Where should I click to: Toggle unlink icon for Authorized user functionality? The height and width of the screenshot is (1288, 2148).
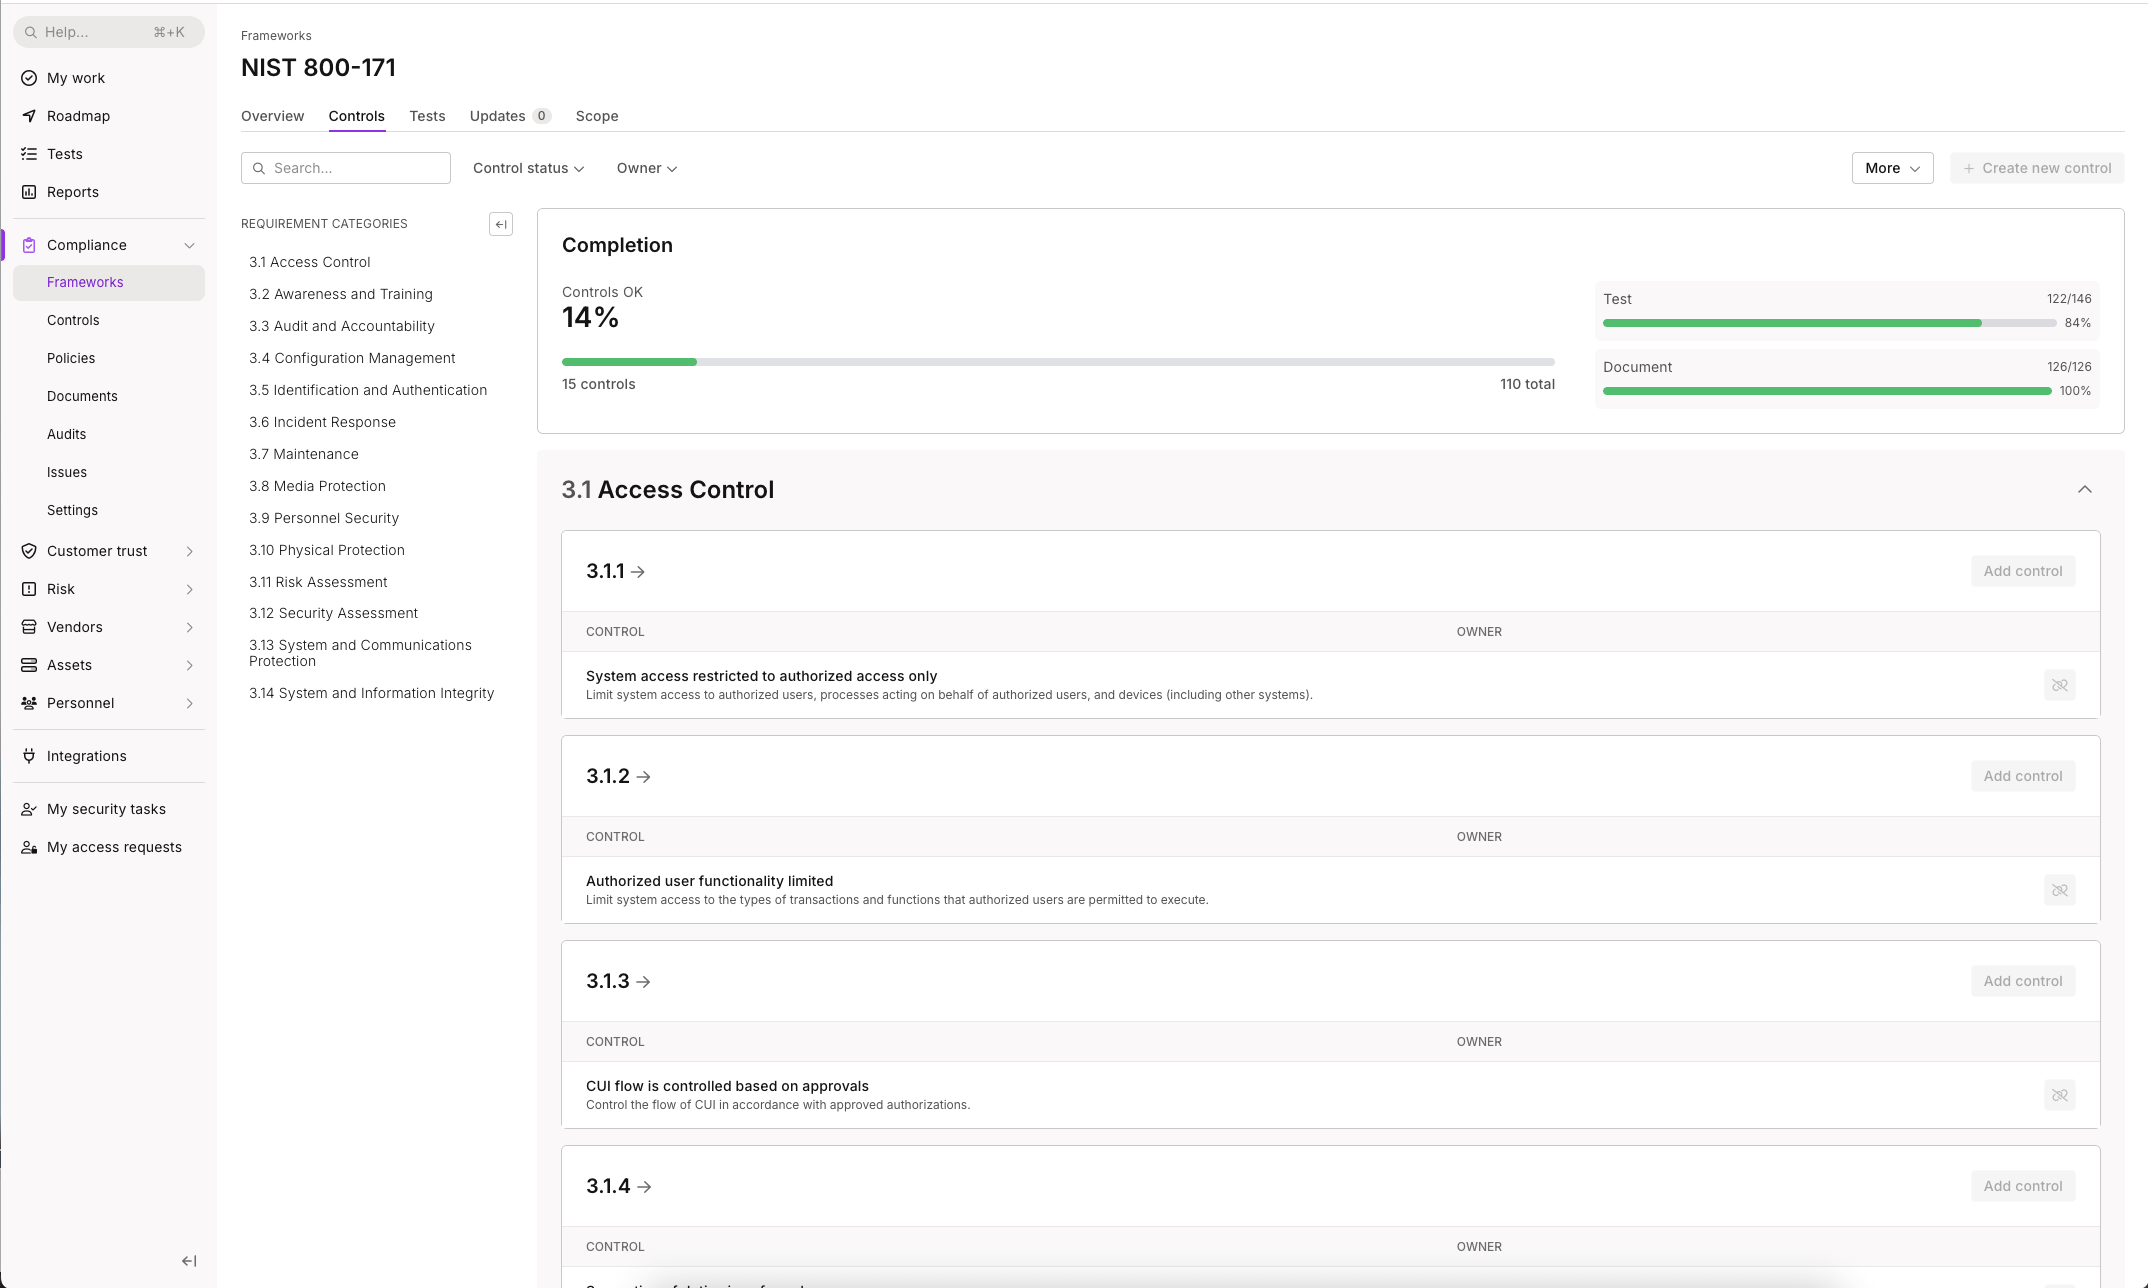coord(2059,890)
